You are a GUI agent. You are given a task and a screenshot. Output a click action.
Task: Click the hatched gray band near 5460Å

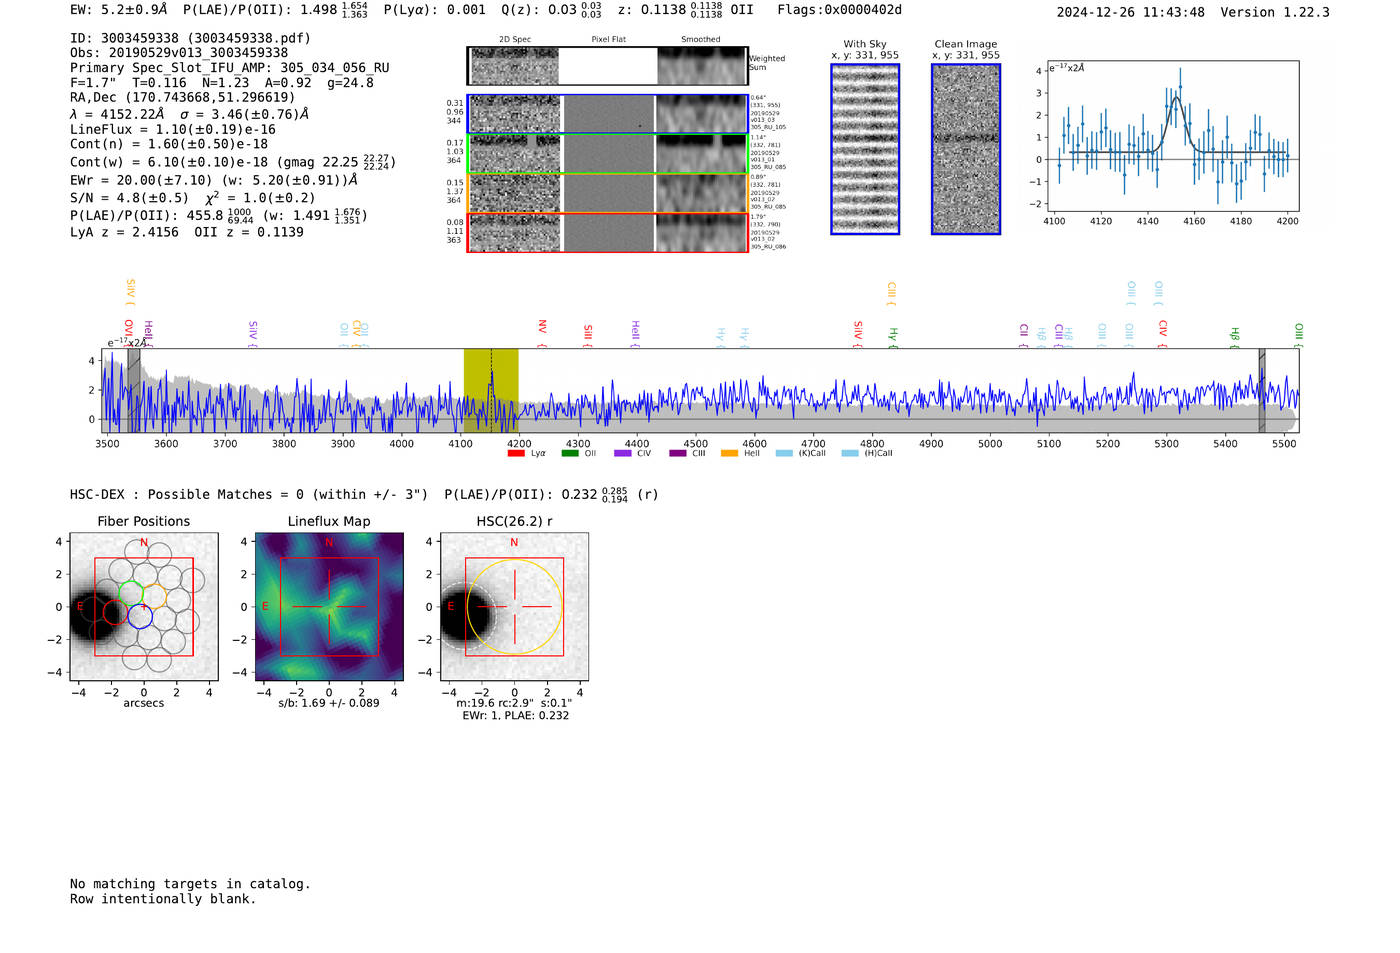coord(1262,390)
